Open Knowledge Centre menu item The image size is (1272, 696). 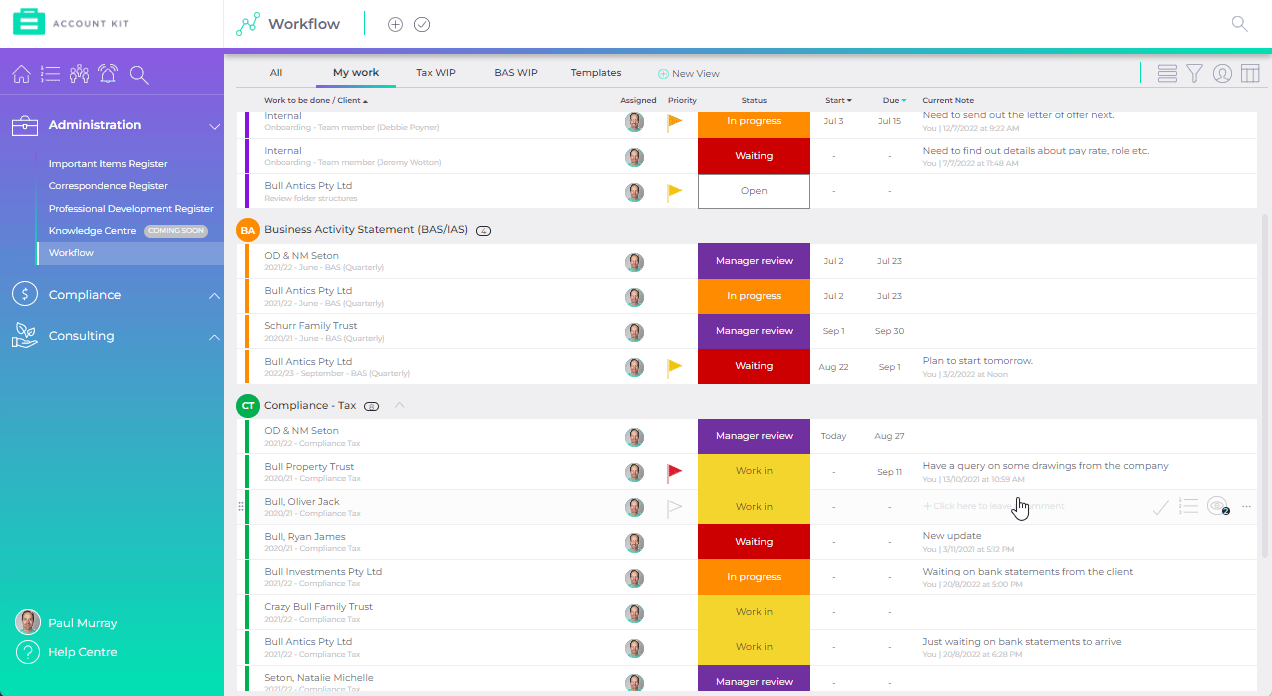(92, 231)
